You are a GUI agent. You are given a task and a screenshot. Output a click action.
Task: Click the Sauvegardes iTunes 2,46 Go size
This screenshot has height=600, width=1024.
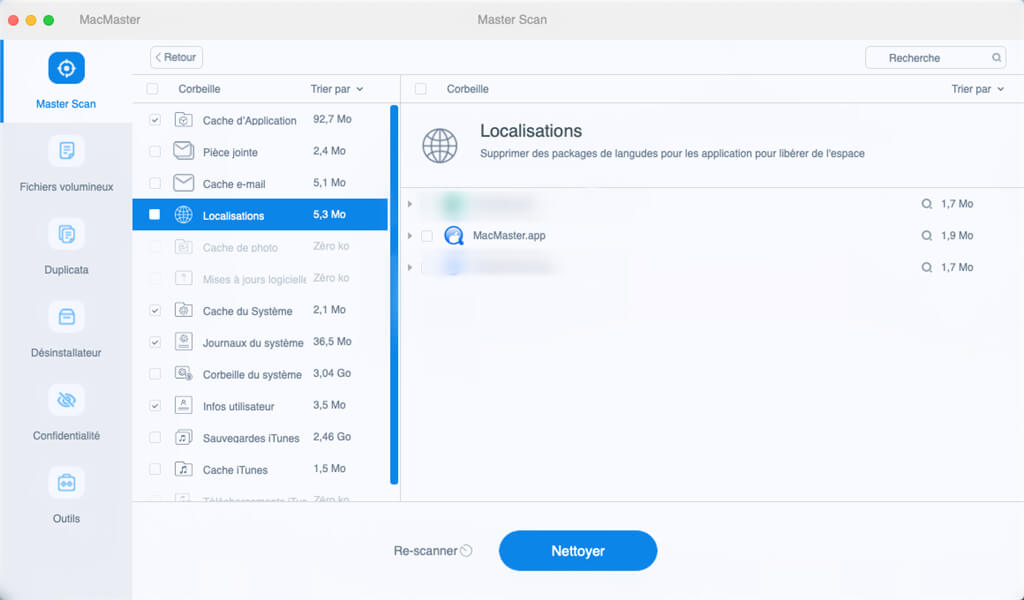tap(332, 437)
